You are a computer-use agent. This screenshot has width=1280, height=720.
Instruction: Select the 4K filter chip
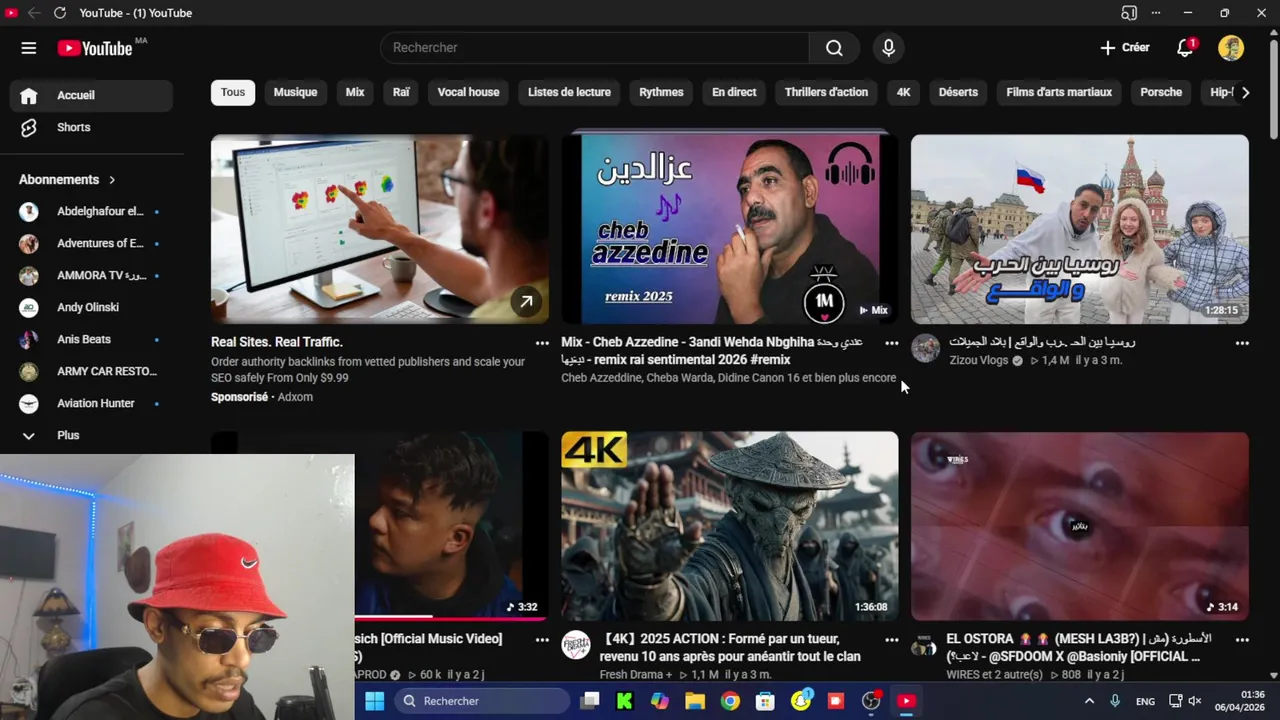[903, 92]
